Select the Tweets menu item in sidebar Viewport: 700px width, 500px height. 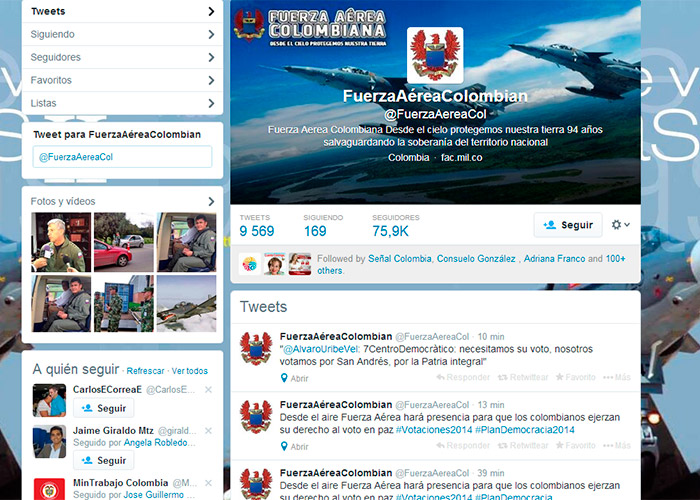point(121,12)
